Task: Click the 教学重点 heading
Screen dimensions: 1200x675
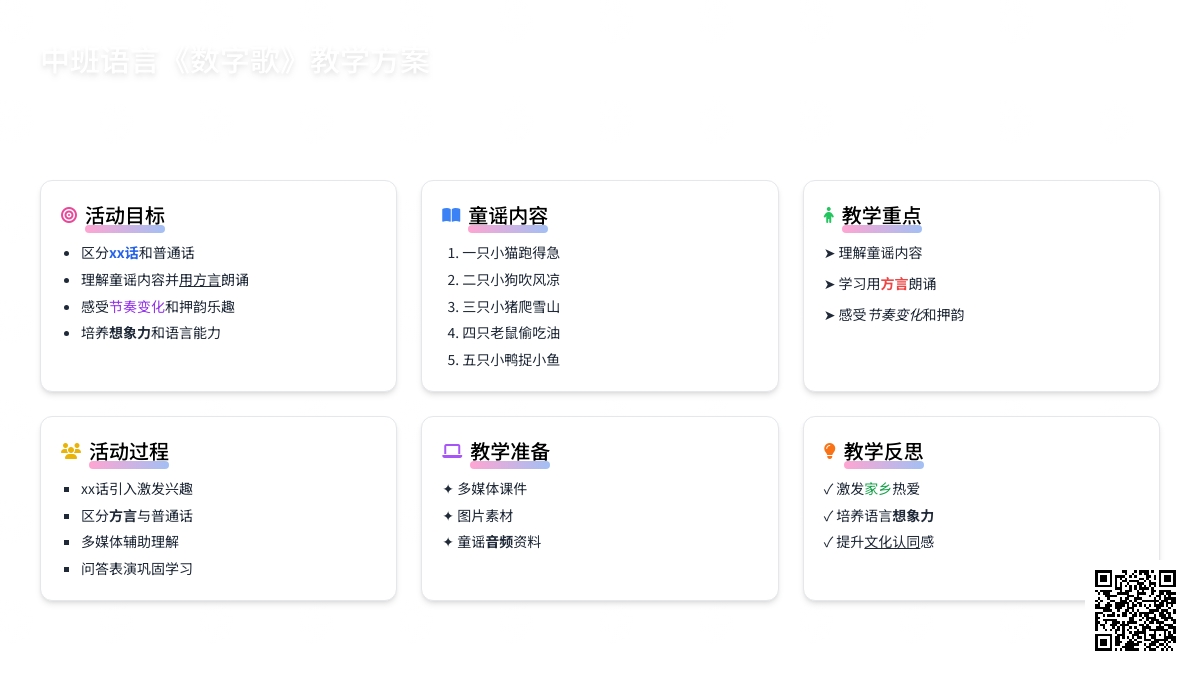Action: [x=882, y=216]
